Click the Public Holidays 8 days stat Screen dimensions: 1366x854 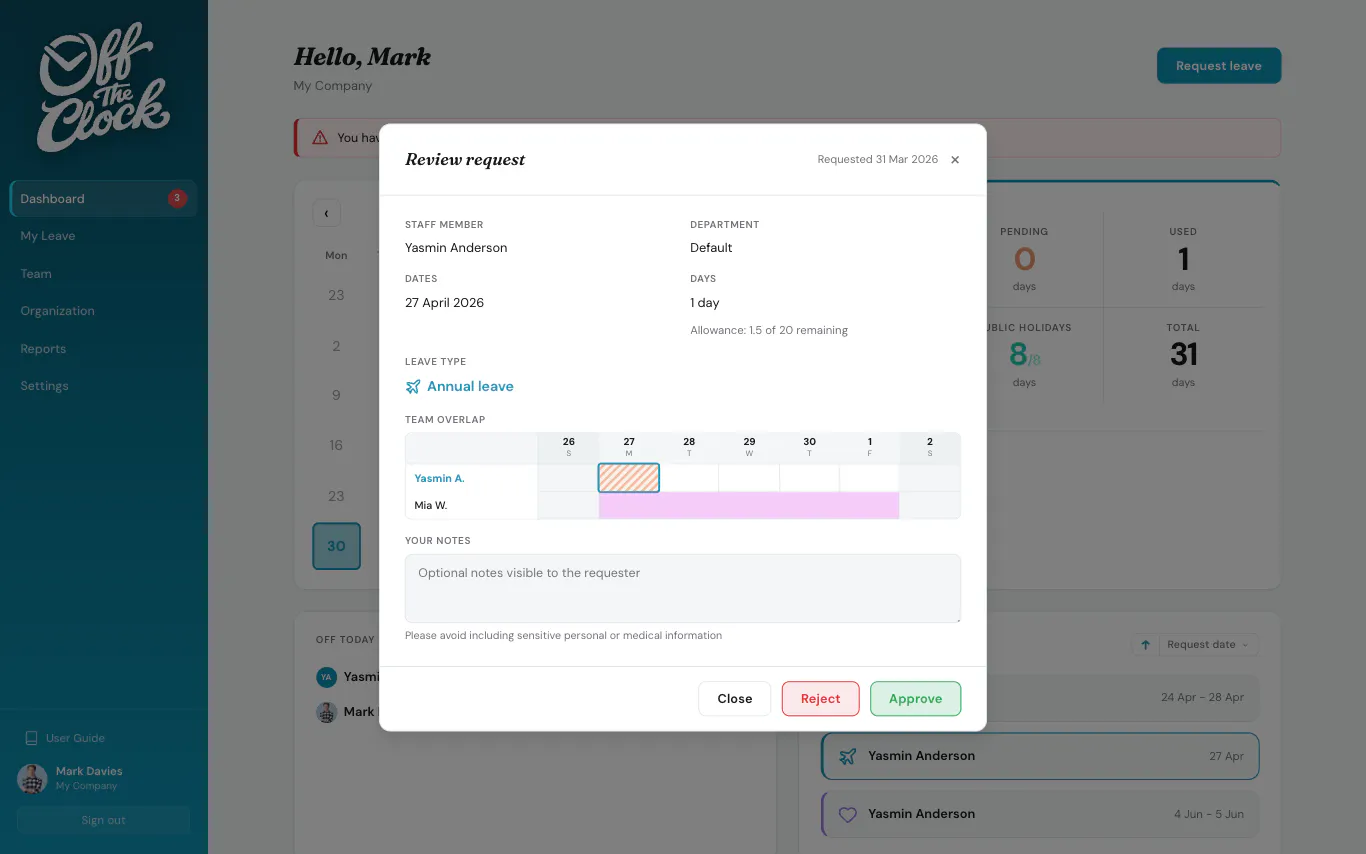point(1024,357)
